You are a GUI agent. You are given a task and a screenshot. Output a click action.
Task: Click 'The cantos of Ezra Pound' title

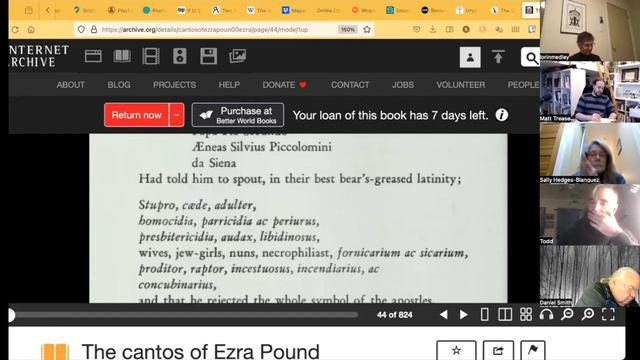pos(200,351)
